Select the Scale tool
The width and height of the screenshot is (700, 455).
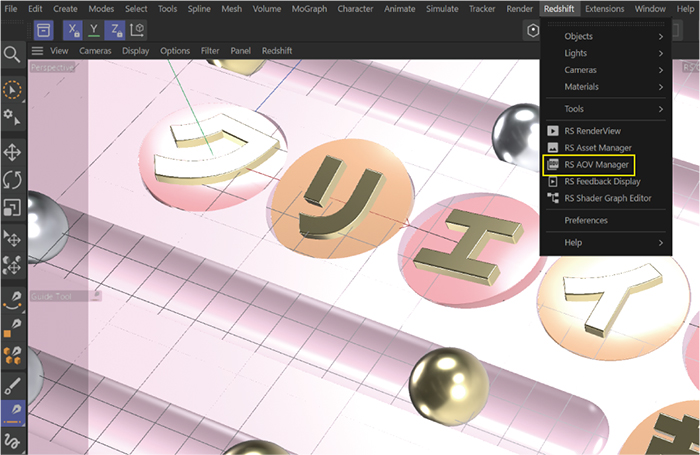click(13, 208)
